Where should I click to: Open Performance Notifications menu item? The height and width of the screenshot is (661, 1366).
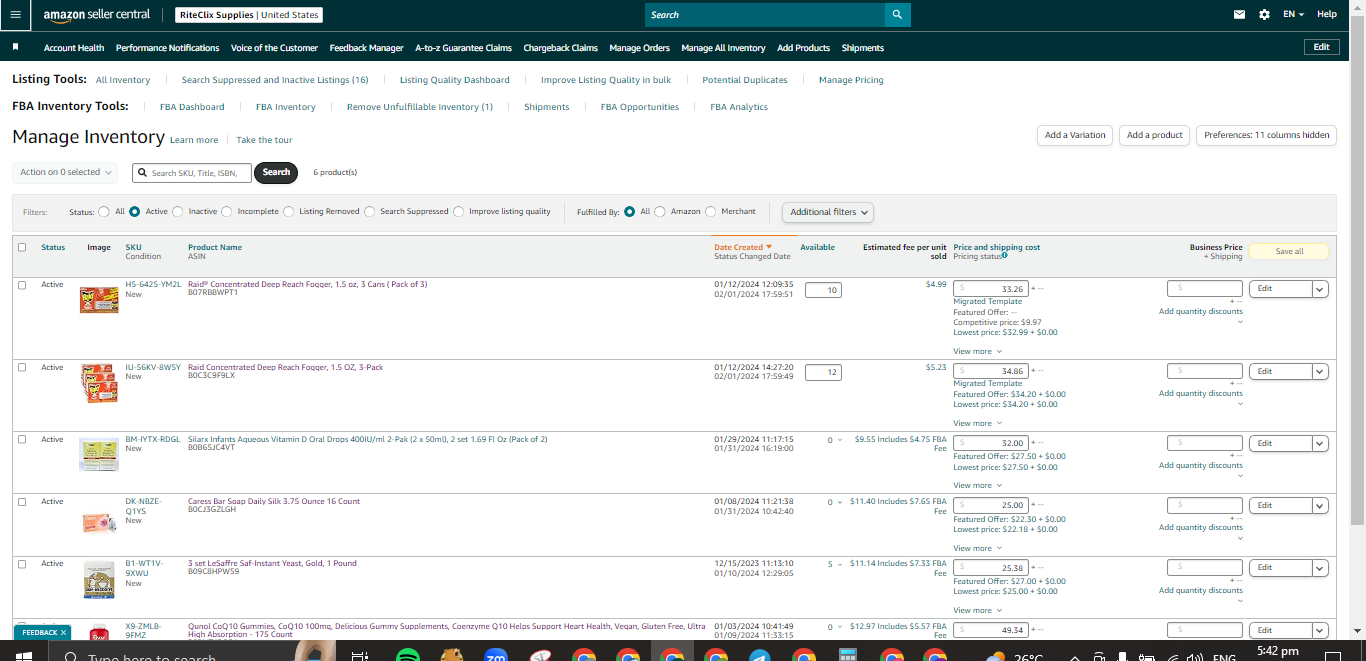click(168, 48)
